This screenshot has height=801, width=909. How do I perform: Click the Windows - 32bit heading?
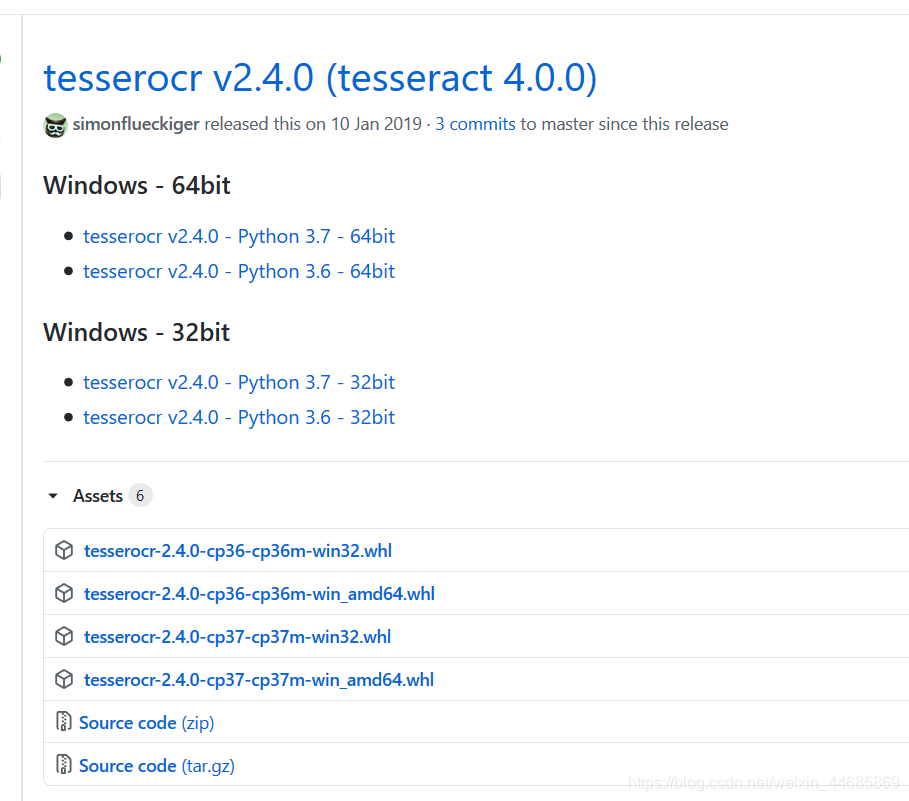click(x=137, y=333)
